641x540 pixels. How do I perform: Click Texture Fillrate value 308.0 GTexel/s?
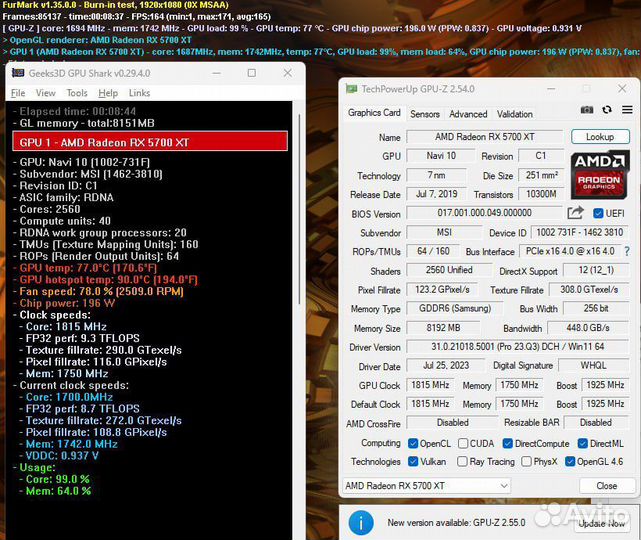click(x=589, y=289)
